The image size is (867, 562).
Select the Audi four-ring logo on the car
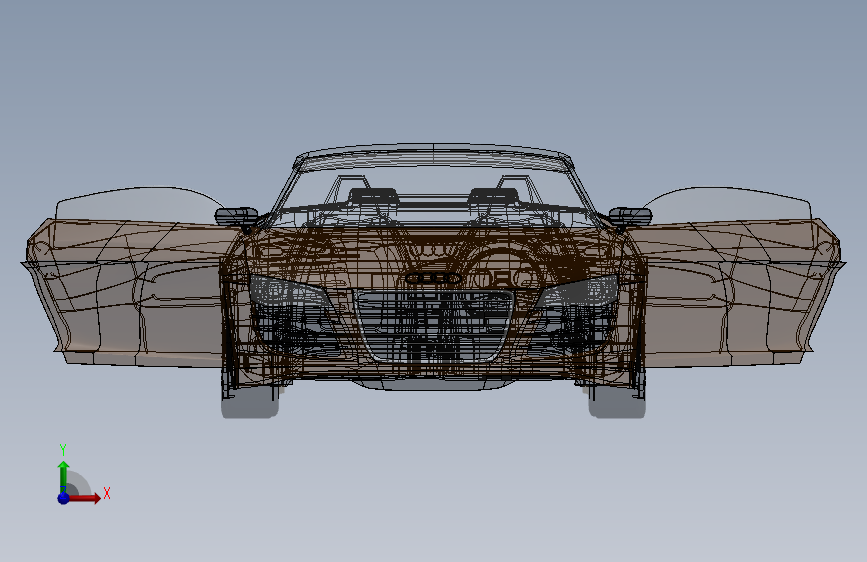pyautogui.click(x=434, y=278)
